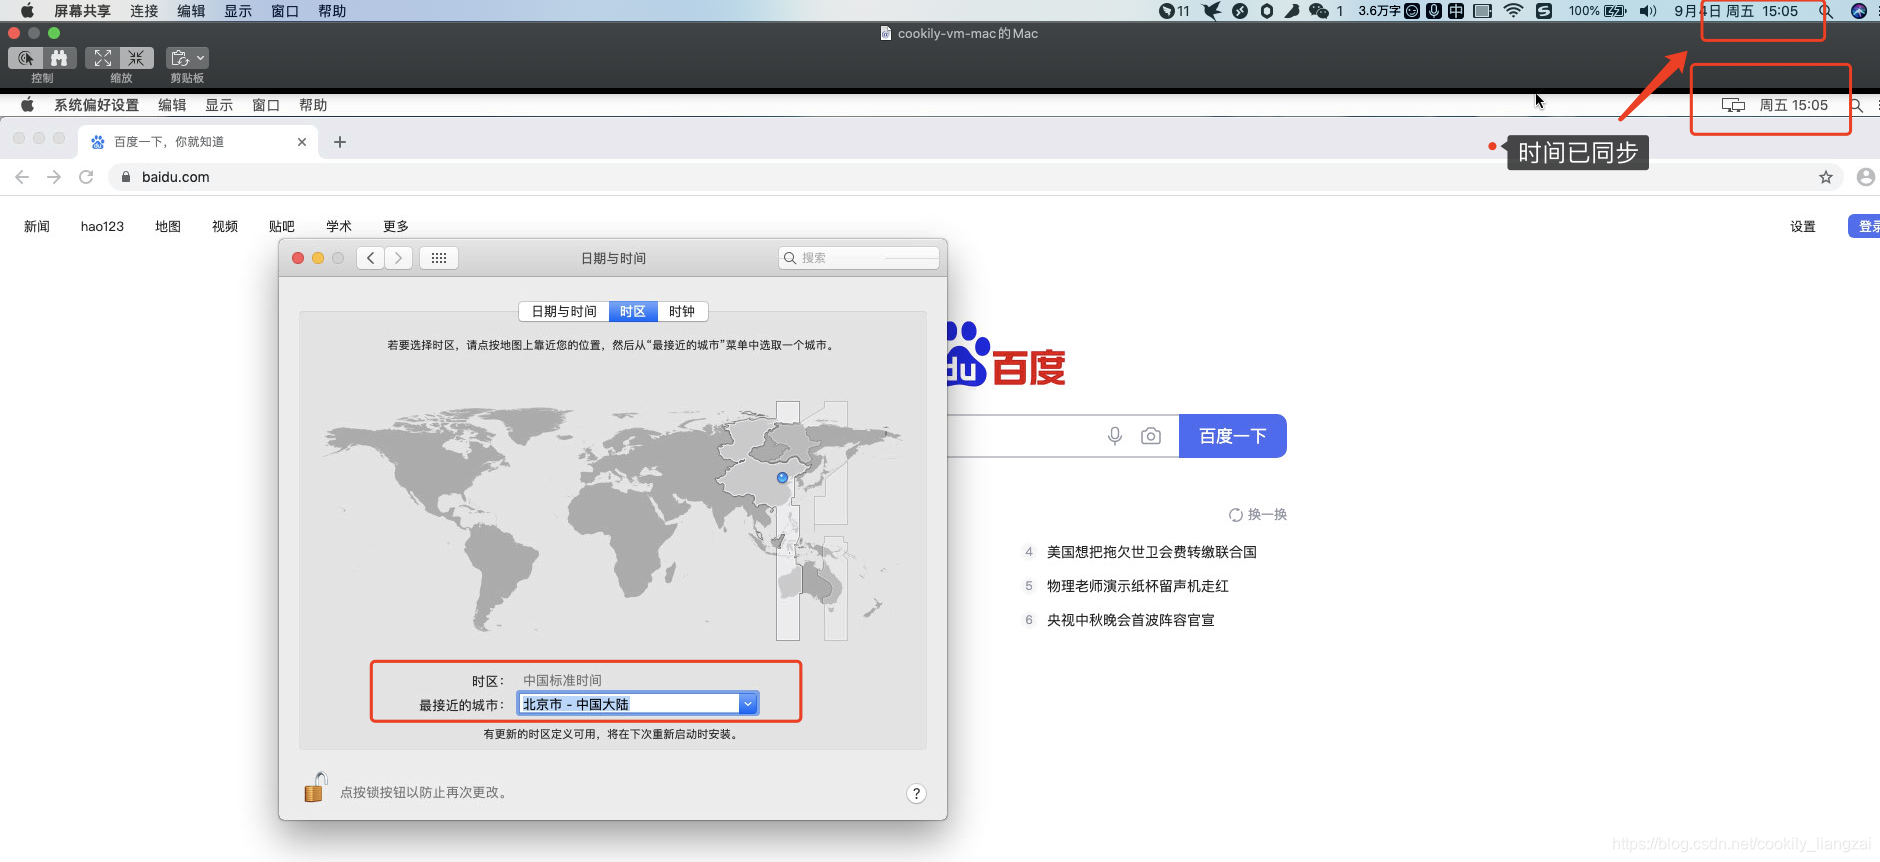Click the 换一换 refresh hot topics link
The height and width of the screenshot is (862, 1880).
pos(1258,514)
